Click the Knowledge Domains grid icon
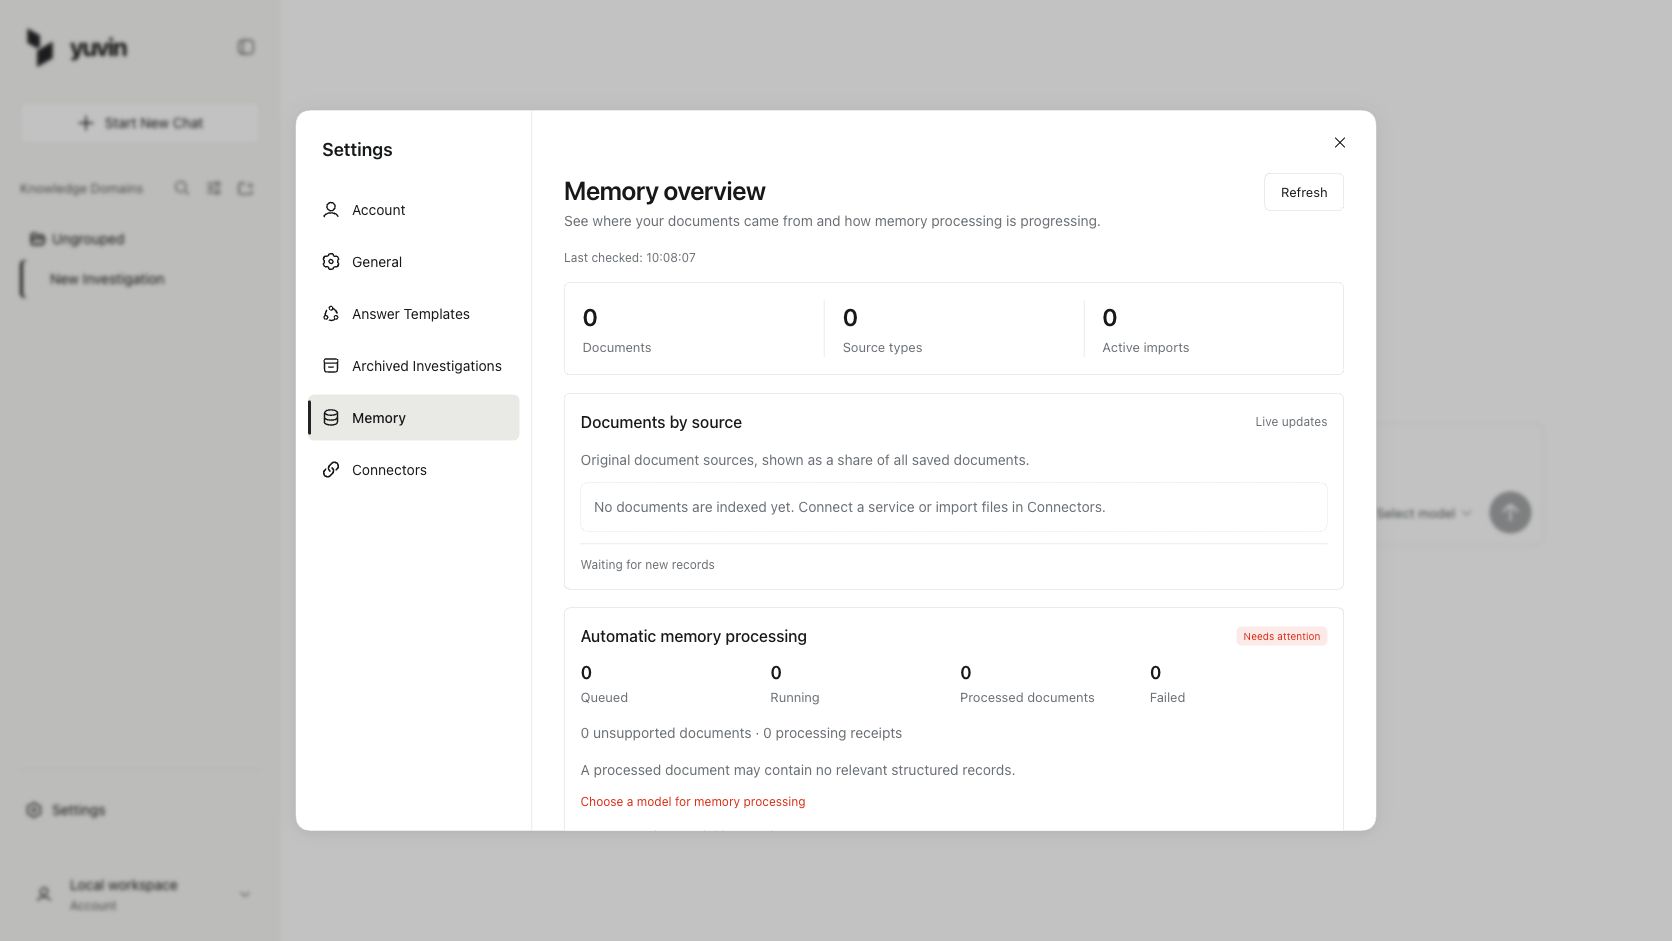The image size is (1672, 941). tap(214, 188)
